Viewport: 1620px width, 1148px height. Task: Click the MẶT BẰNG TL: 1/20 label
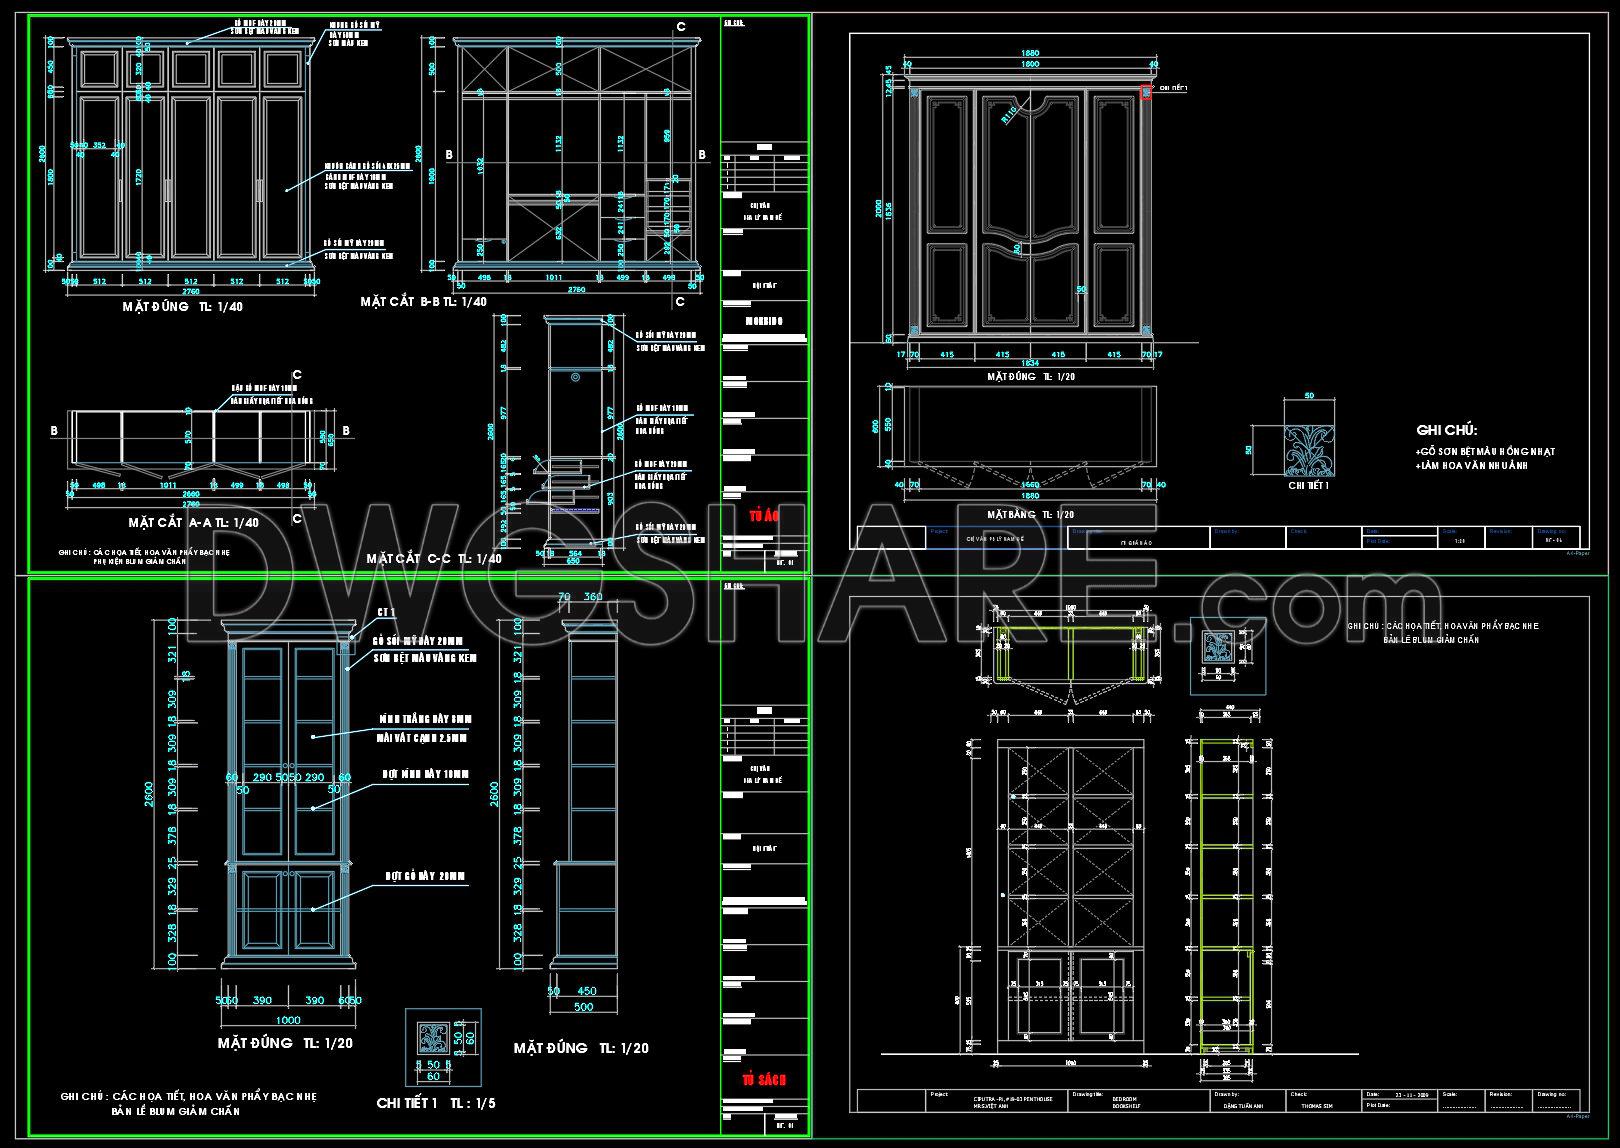[1031, 514]
